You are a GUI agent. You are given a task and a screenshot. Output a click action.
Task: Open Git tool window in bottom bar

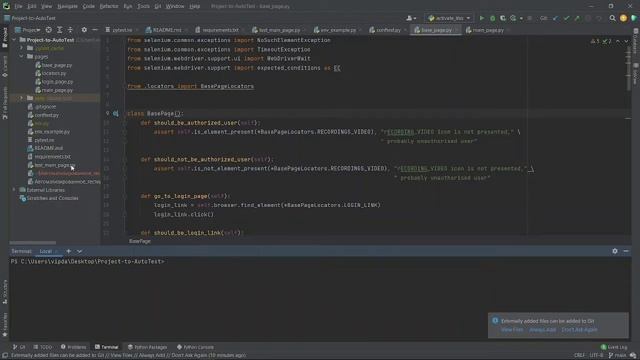19,347
